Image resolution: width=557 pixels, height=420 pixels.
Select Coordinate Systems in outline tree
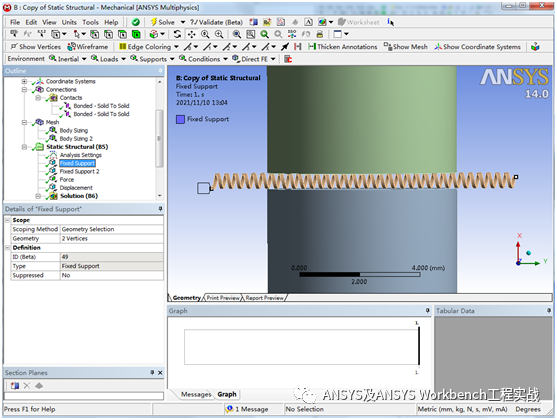coord(71,81)
